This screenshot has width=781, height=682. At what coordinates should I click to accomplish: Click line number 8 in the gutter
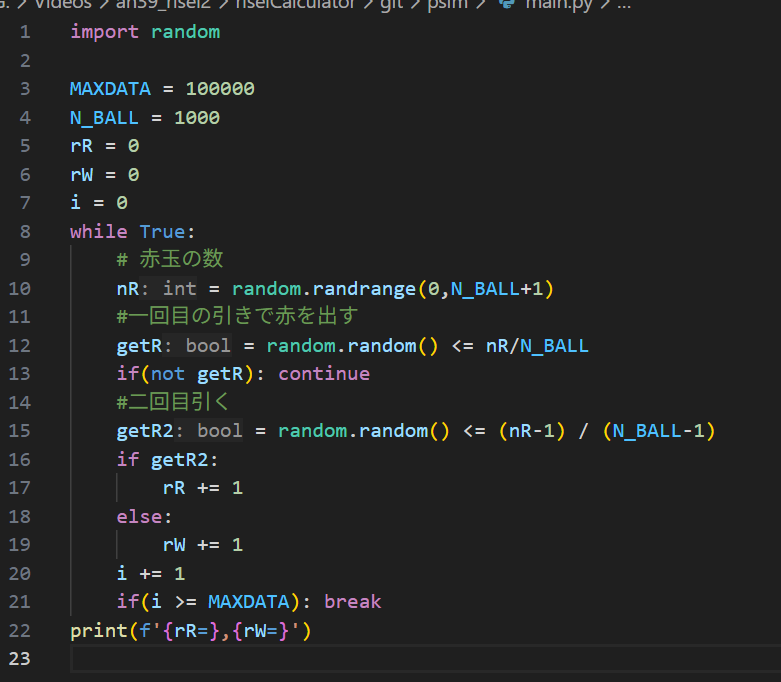coord(25,232)
